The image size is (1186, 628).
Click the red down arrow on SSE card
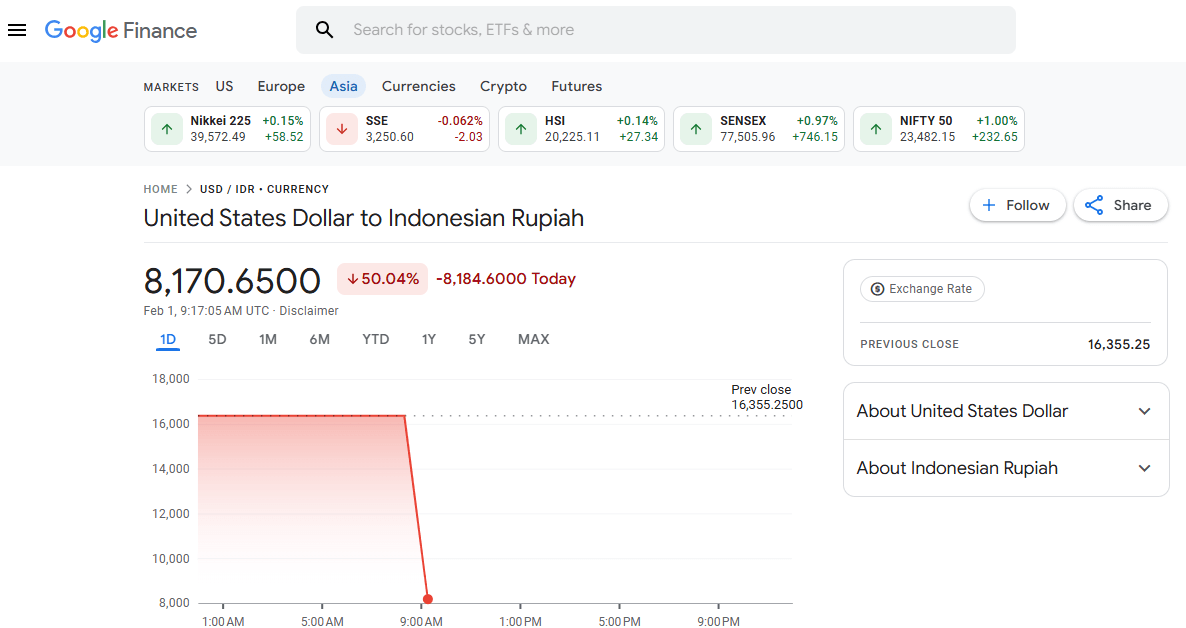click(x=340, y=129)
